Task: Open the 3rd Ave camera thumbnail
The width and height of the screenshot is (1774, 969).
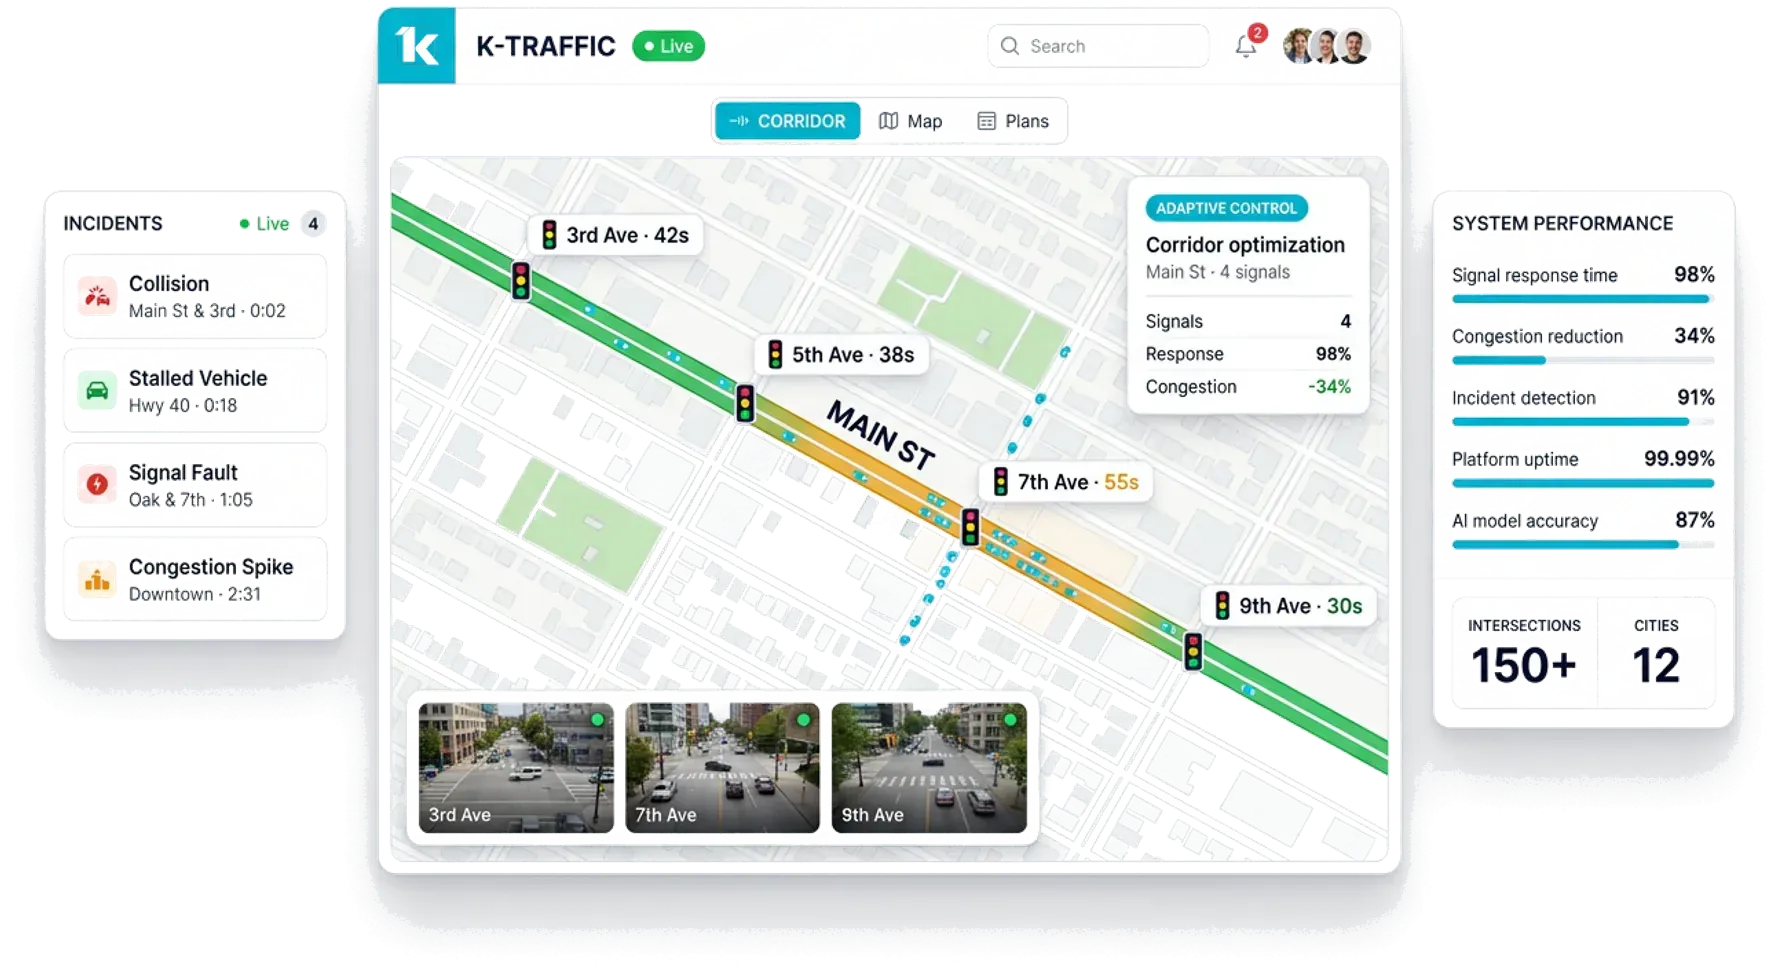Action: point(516,767)
